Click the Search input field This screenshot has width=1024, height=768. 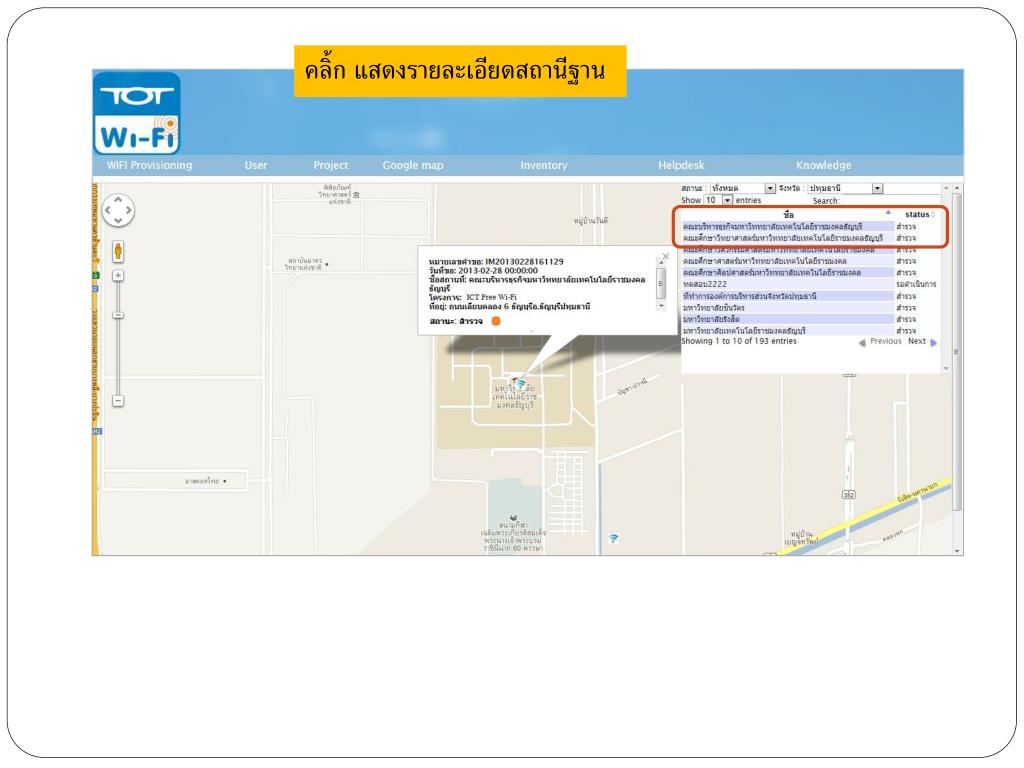coord(889,200)
